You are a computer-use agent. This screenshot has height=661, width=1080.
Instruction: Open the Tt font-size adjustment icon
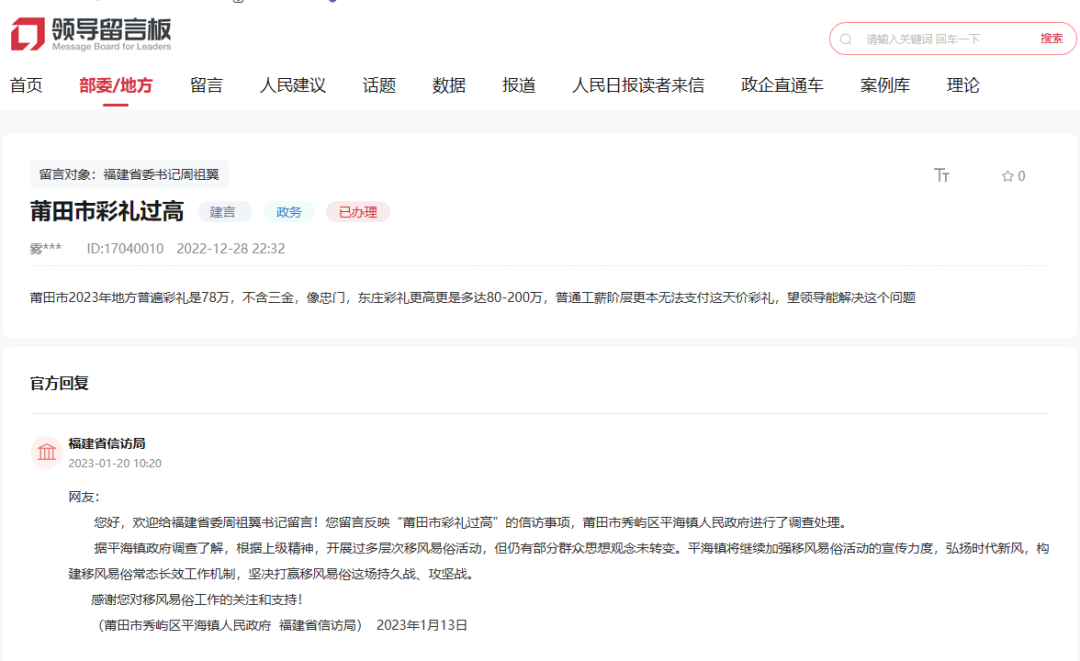[x=941, y=175]
